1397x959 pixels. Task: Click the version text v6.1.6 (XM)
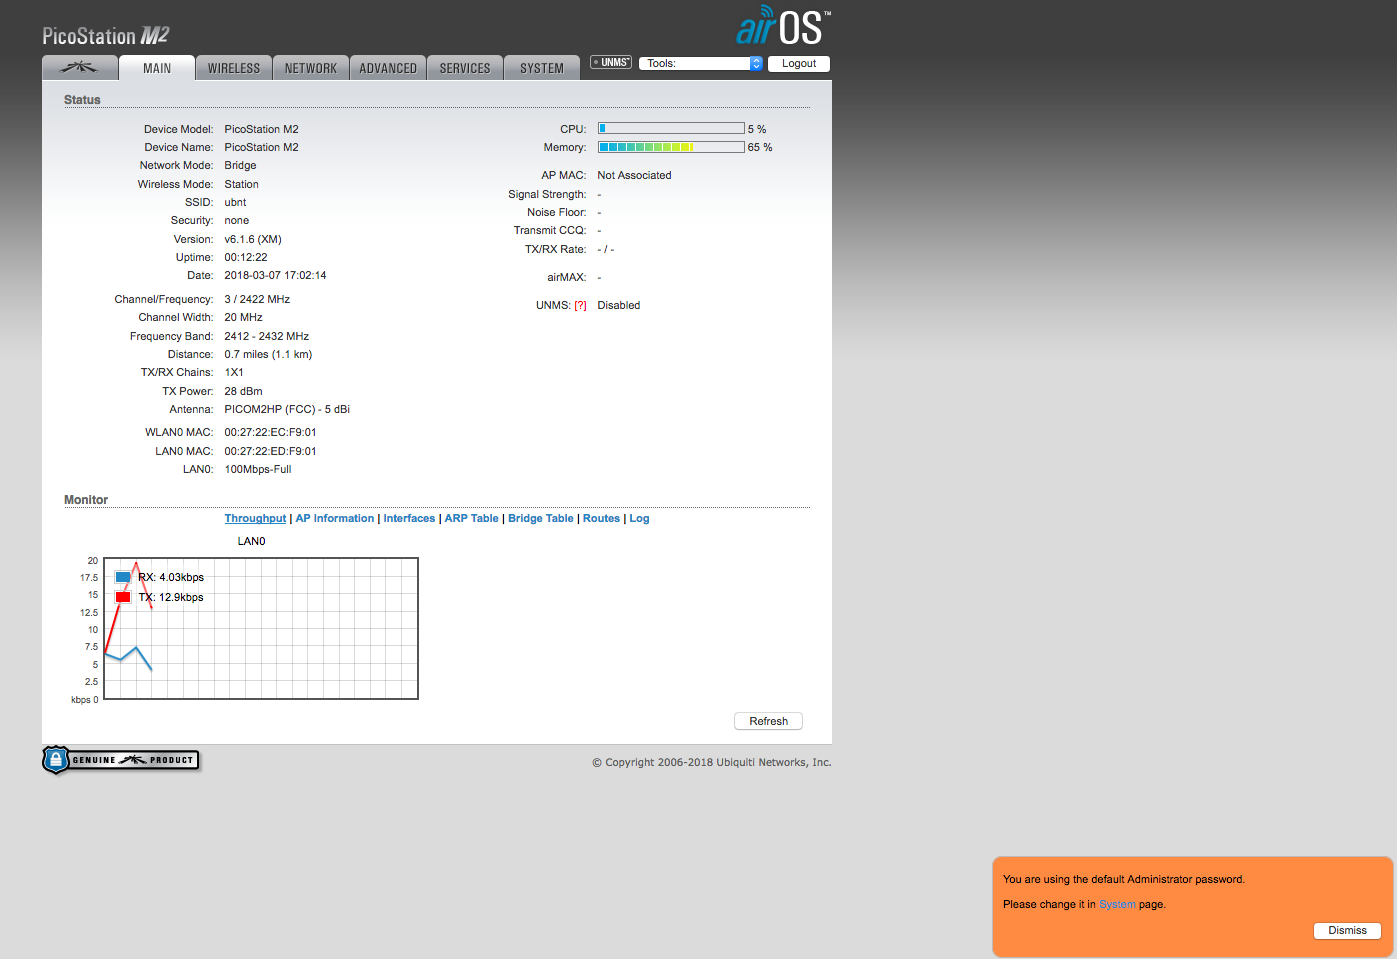pyautogui.click(x=253, y=239)
